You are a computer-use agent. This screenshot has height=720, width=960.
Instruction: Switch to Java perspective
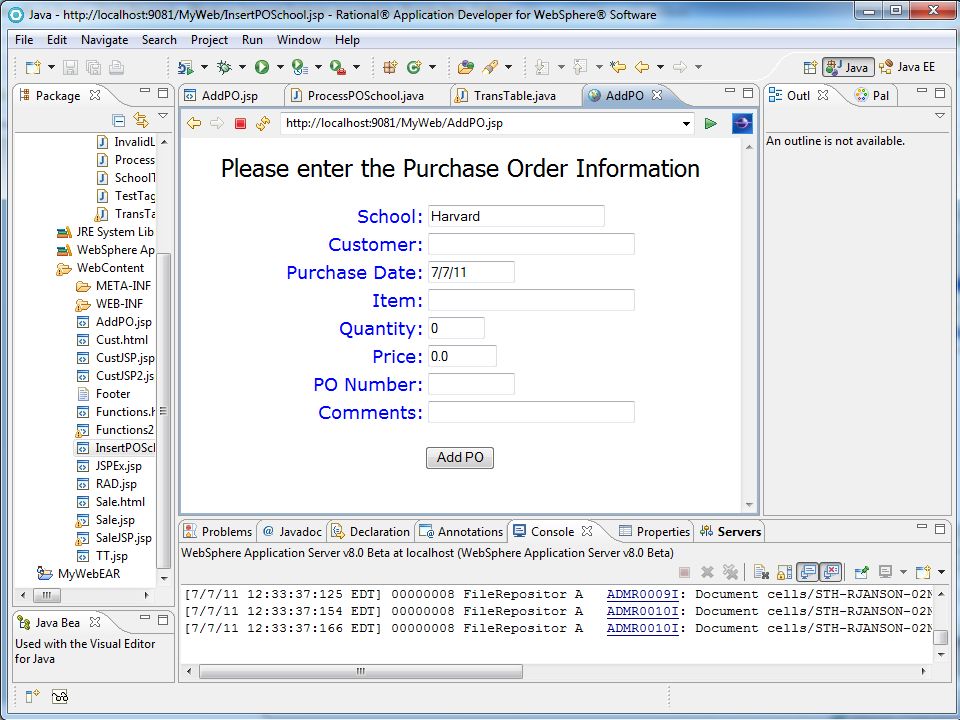(x=848, y=67)
